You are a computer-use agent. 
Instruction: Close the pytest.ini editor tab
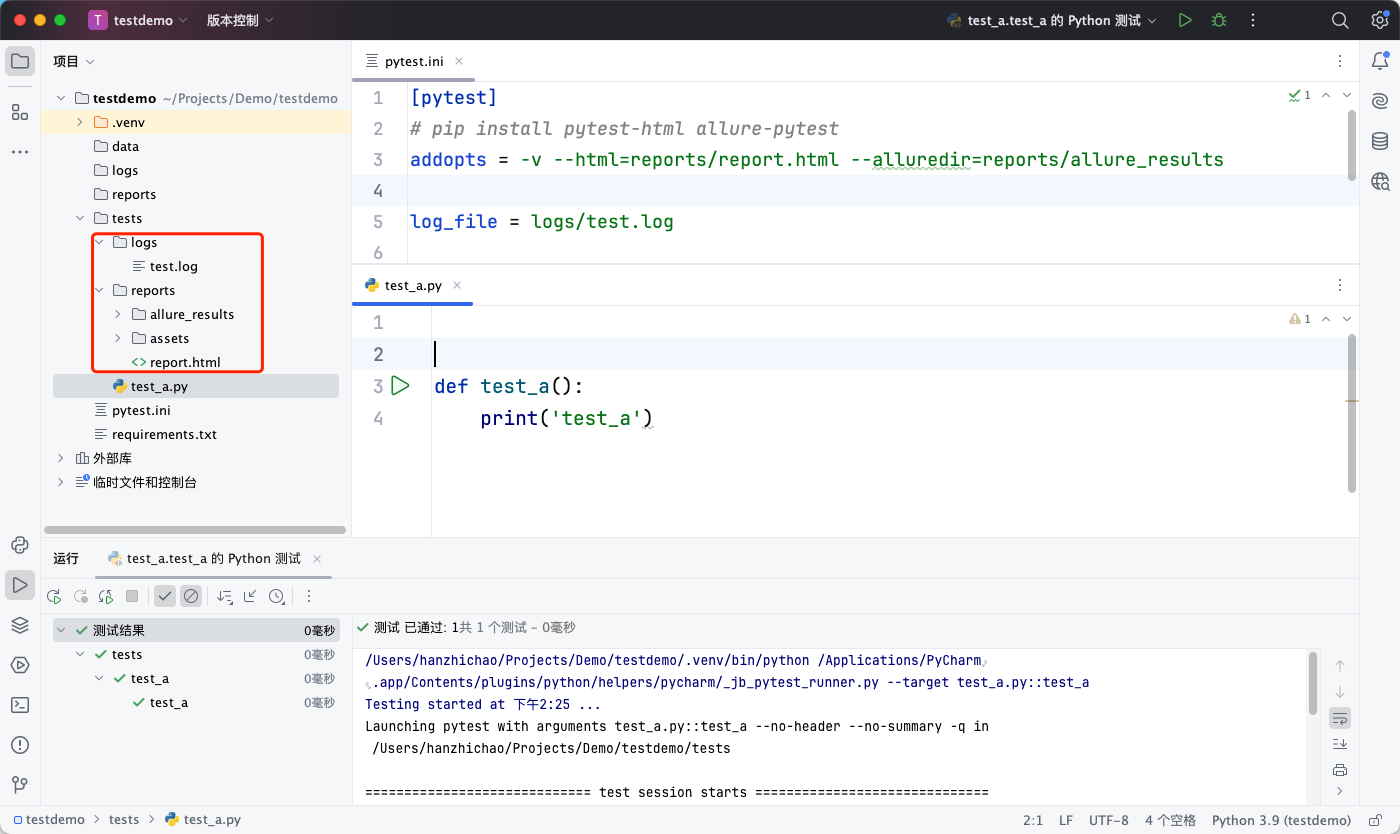pos(459,61)
